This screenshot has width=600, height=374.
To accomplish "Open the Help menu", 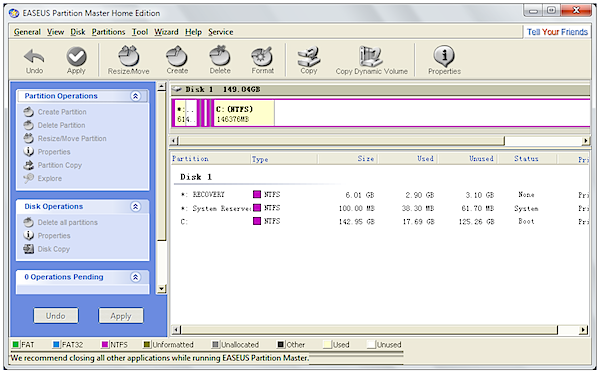I will click(x=193, y=32).
